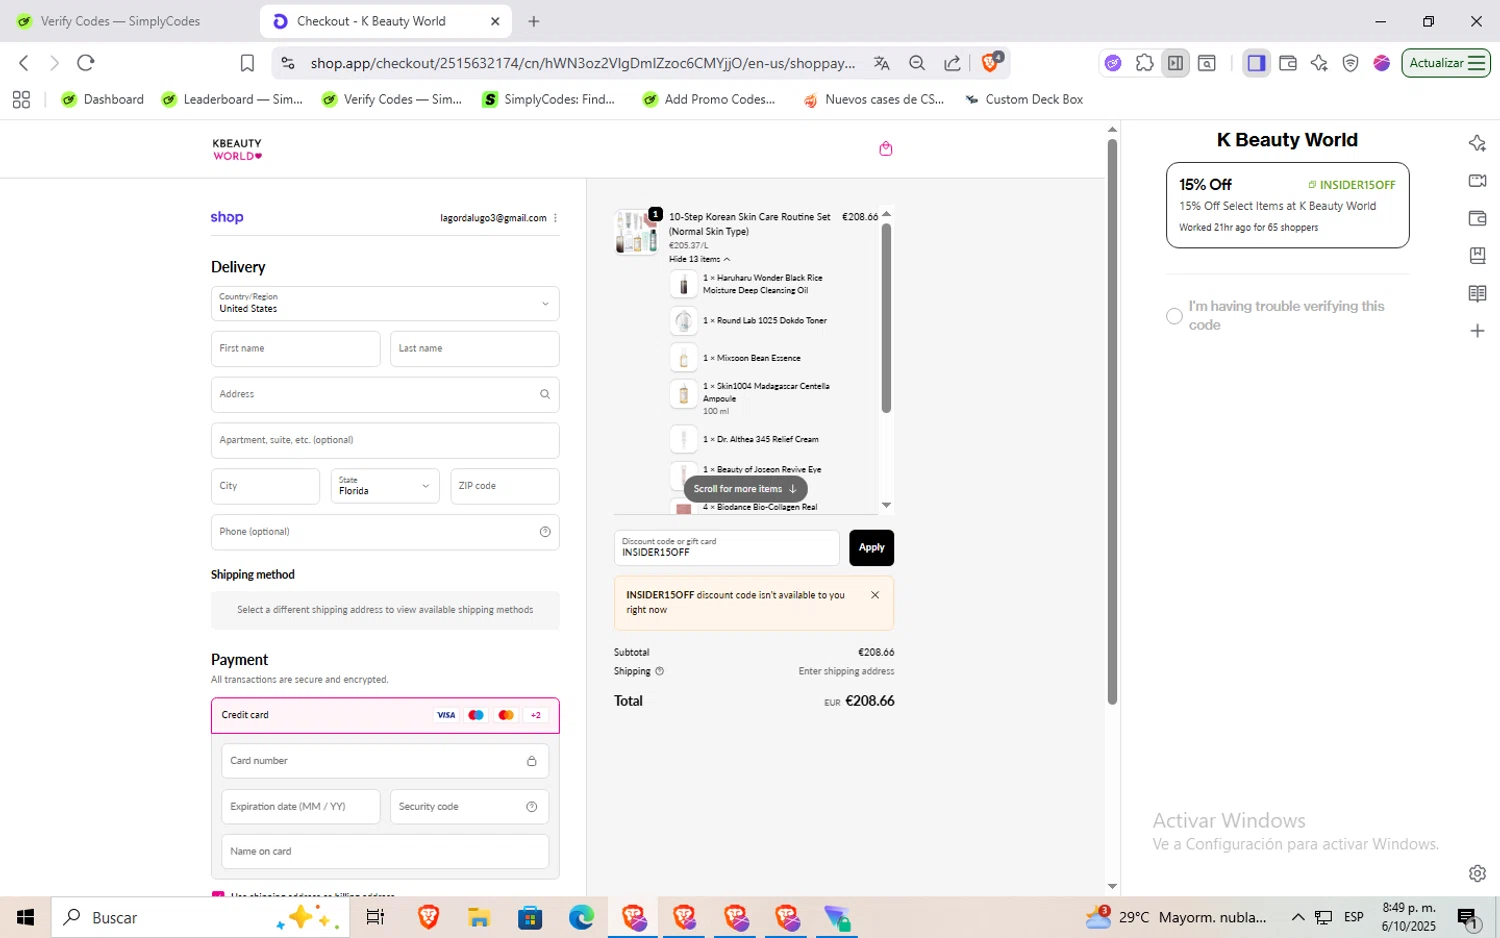This screenshot has width=1500, height=938.
Task: Open the shopping bag cart icon
Action: coord(885,149)
